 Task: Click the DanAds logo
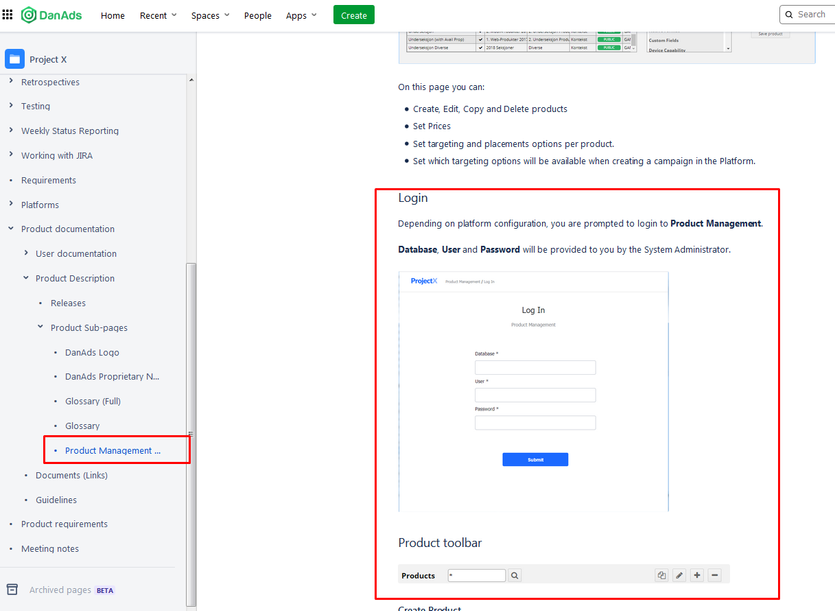point(52,15)
